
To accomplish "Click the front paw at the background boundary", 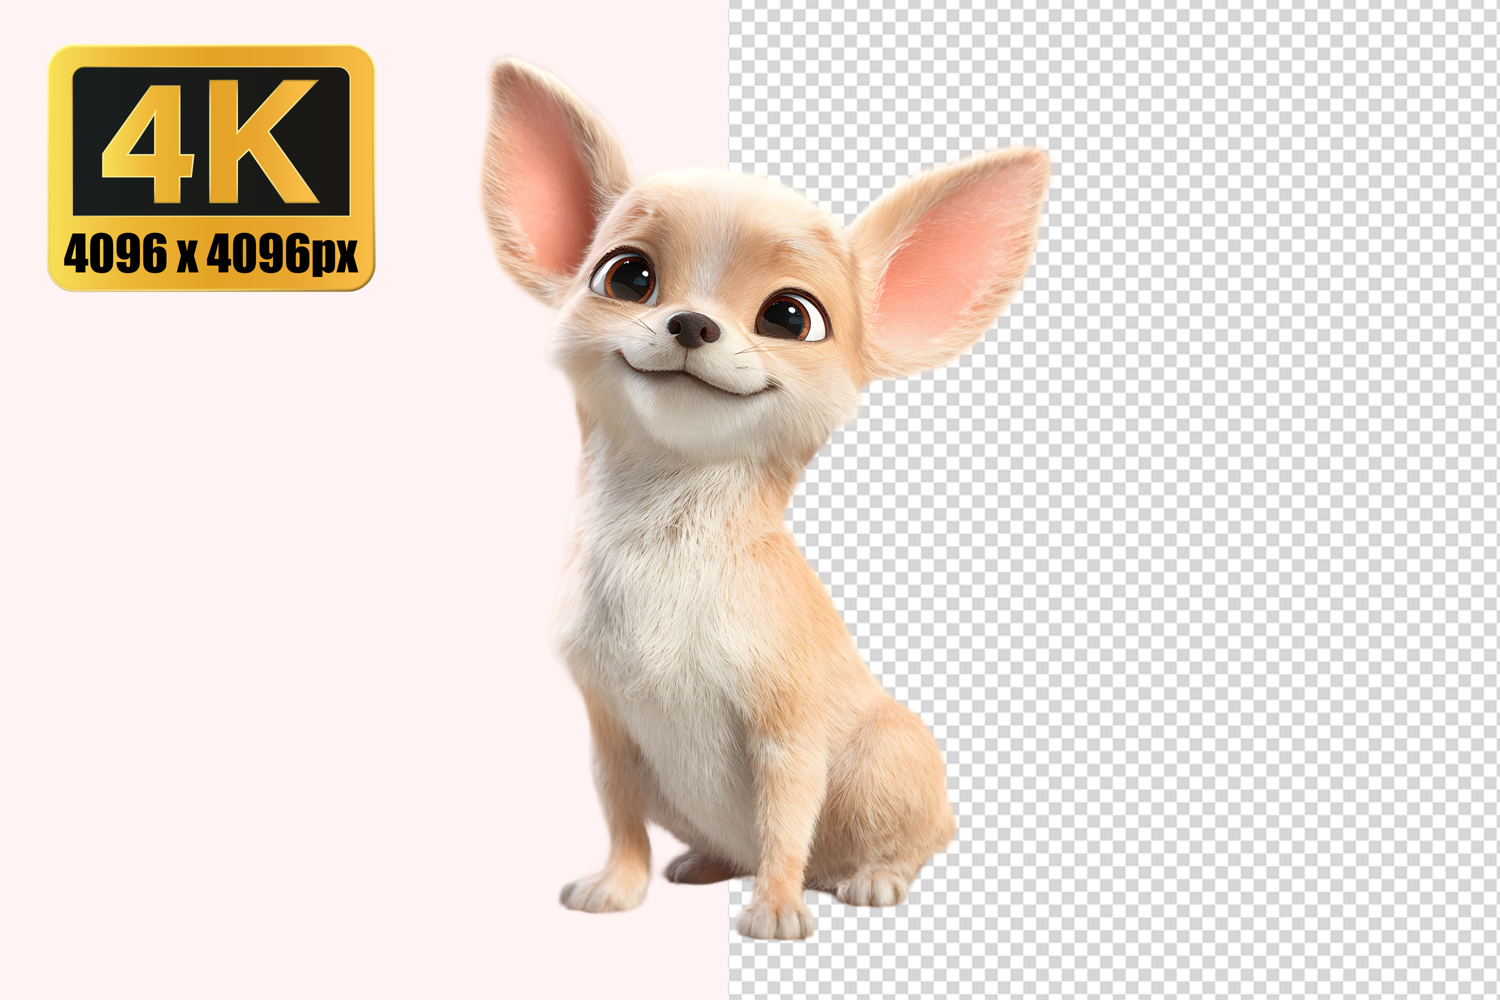I will (x=775, y=920).
